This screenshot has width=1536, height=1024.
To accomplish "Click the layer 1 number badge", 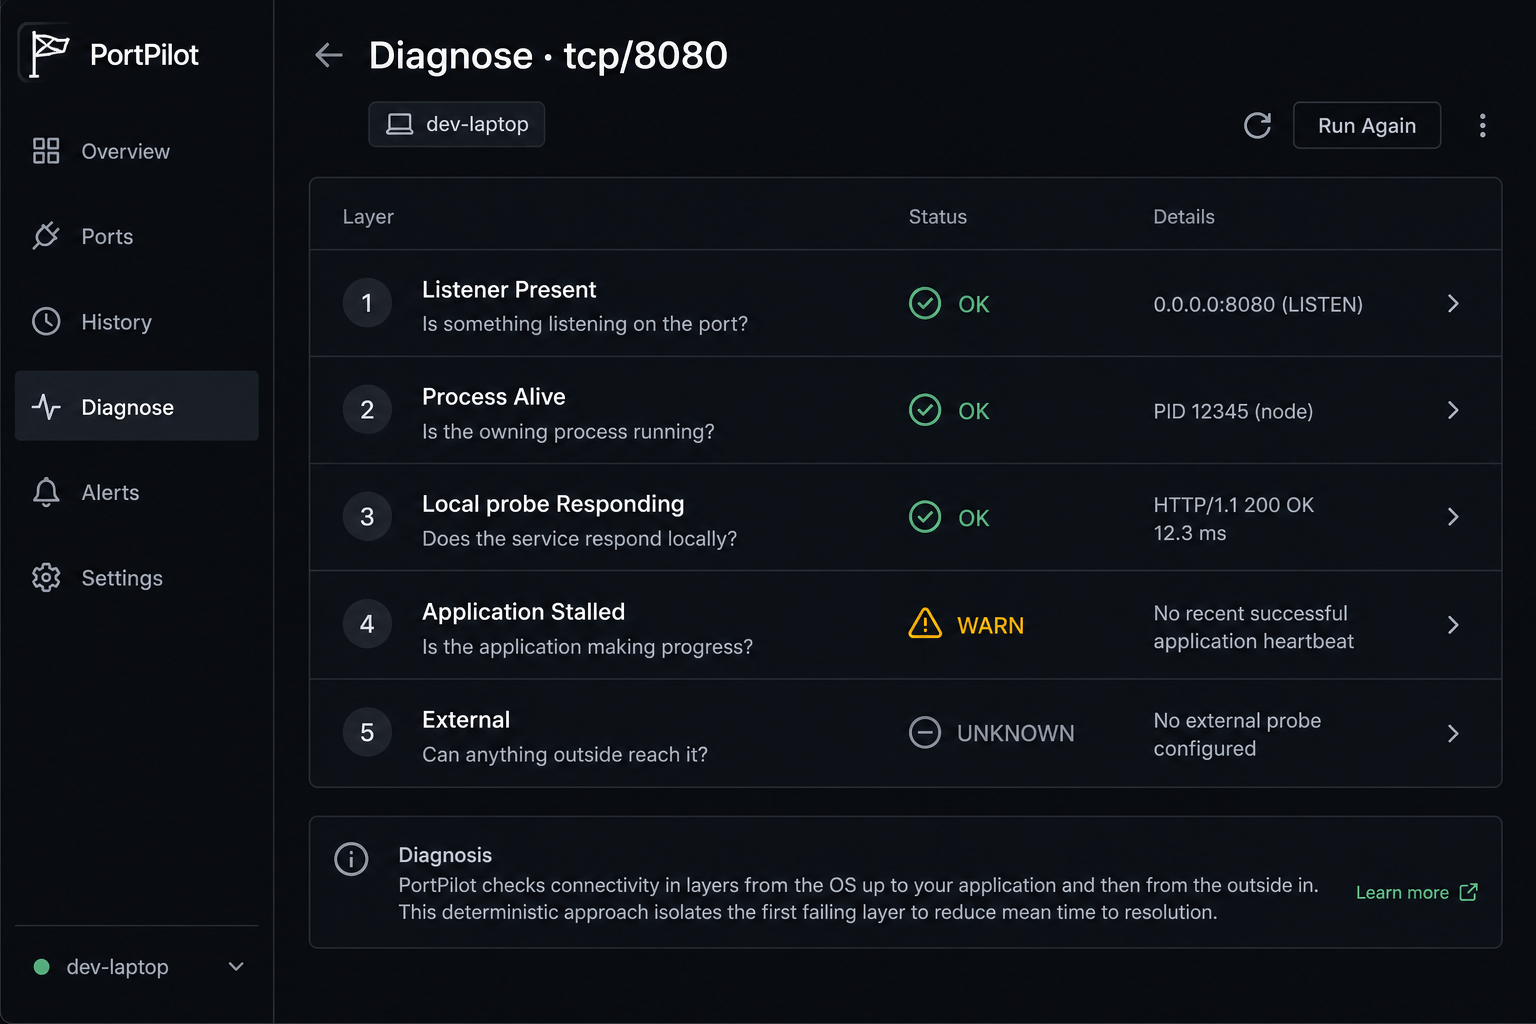I will point(367,303).
